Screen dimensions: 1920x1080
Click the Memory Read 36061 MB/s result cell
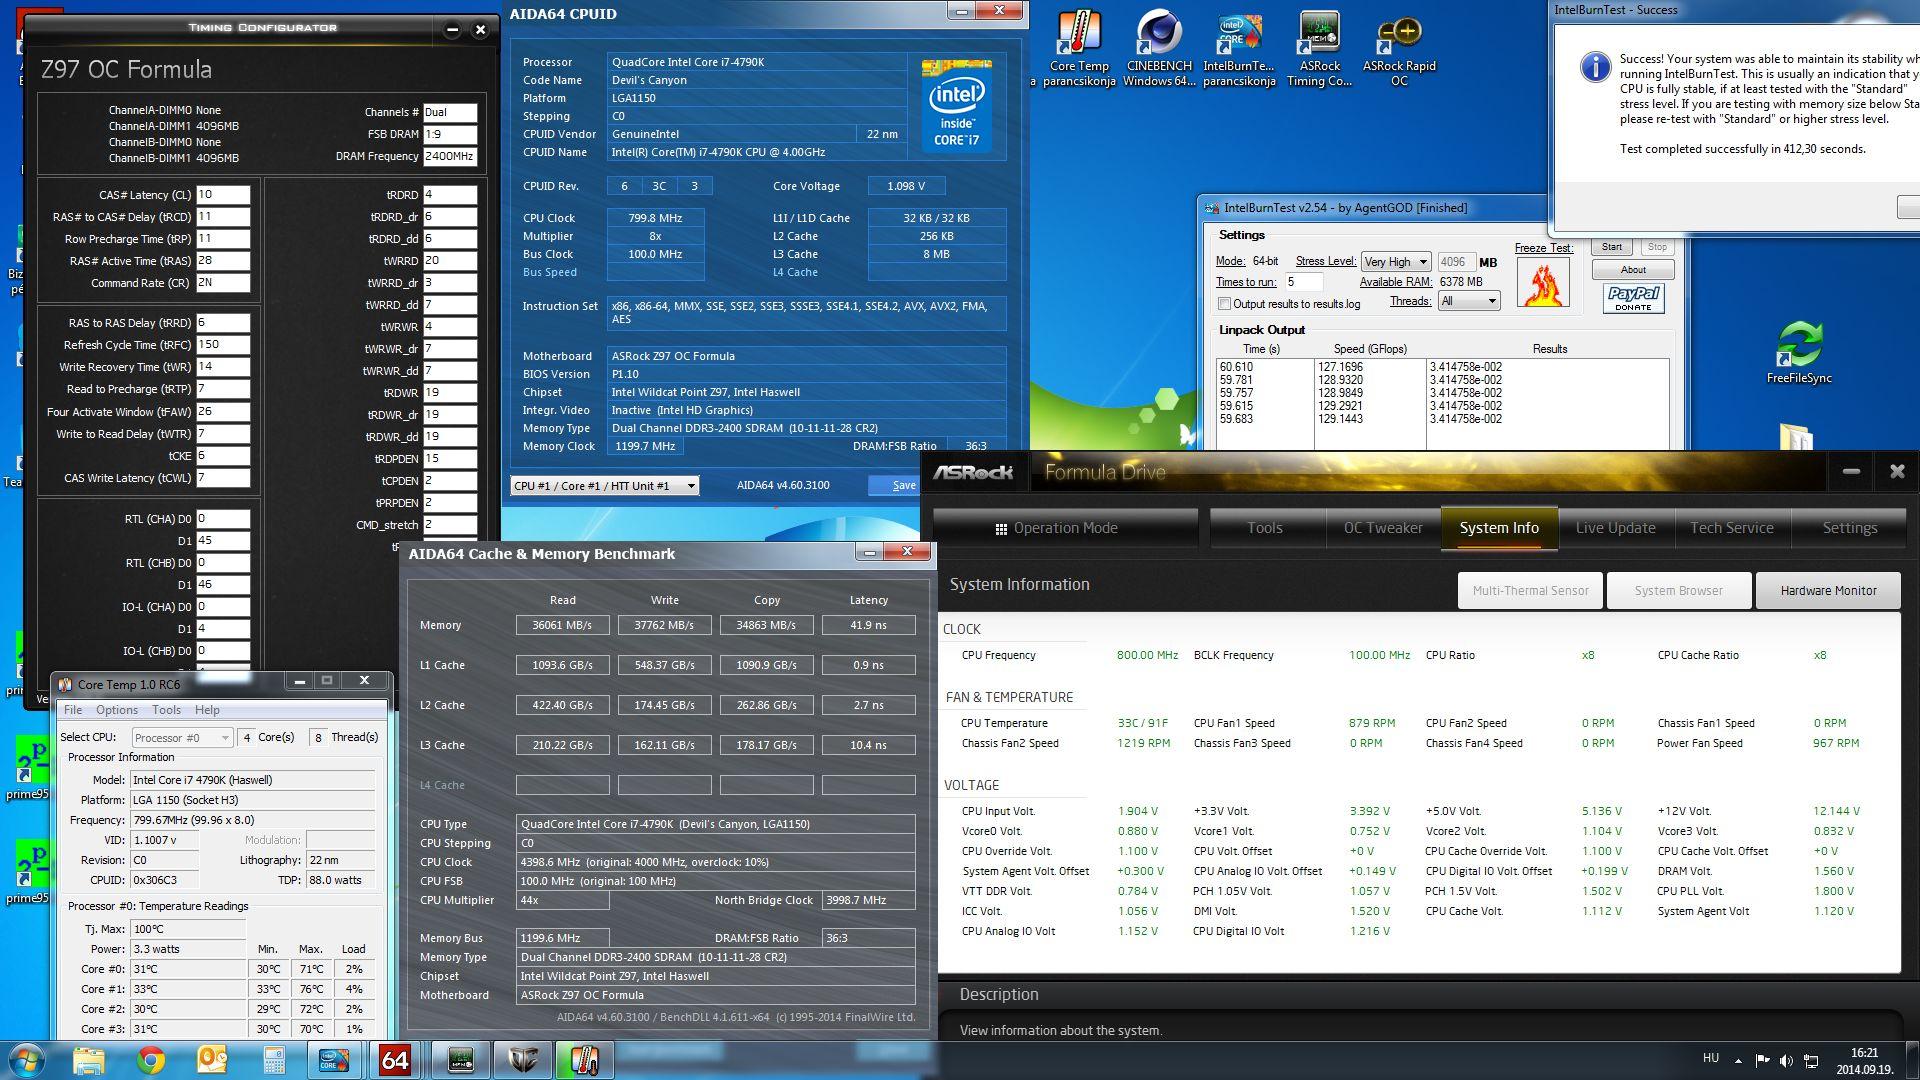click(x=562, y=625)
